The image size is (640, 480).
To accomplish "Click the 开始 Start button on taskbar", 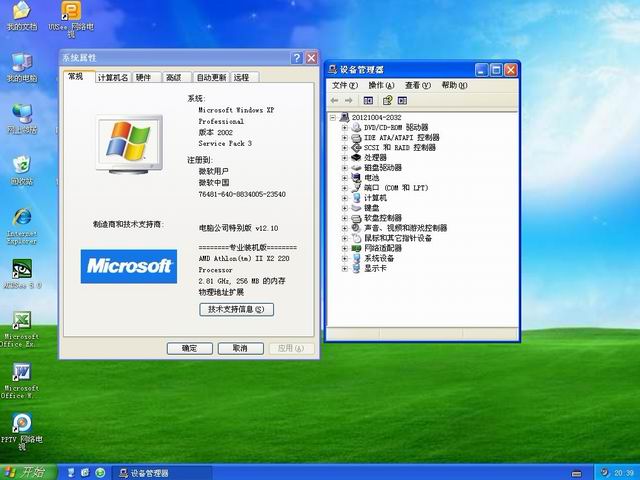I will [x=26, y=472].
